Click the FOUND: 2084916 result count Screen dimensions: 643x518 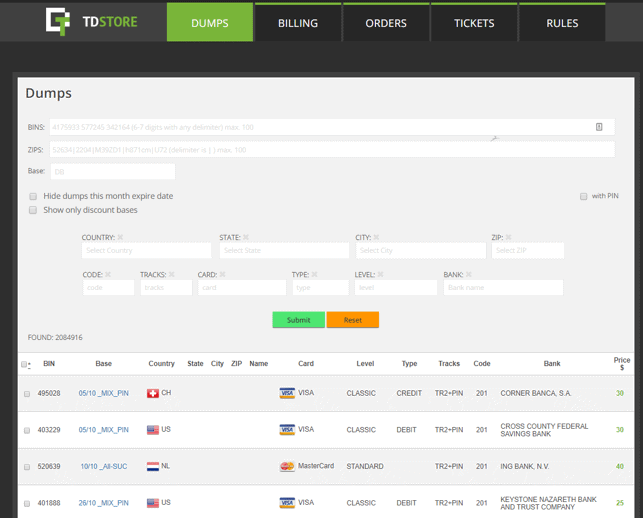point(55,338)
